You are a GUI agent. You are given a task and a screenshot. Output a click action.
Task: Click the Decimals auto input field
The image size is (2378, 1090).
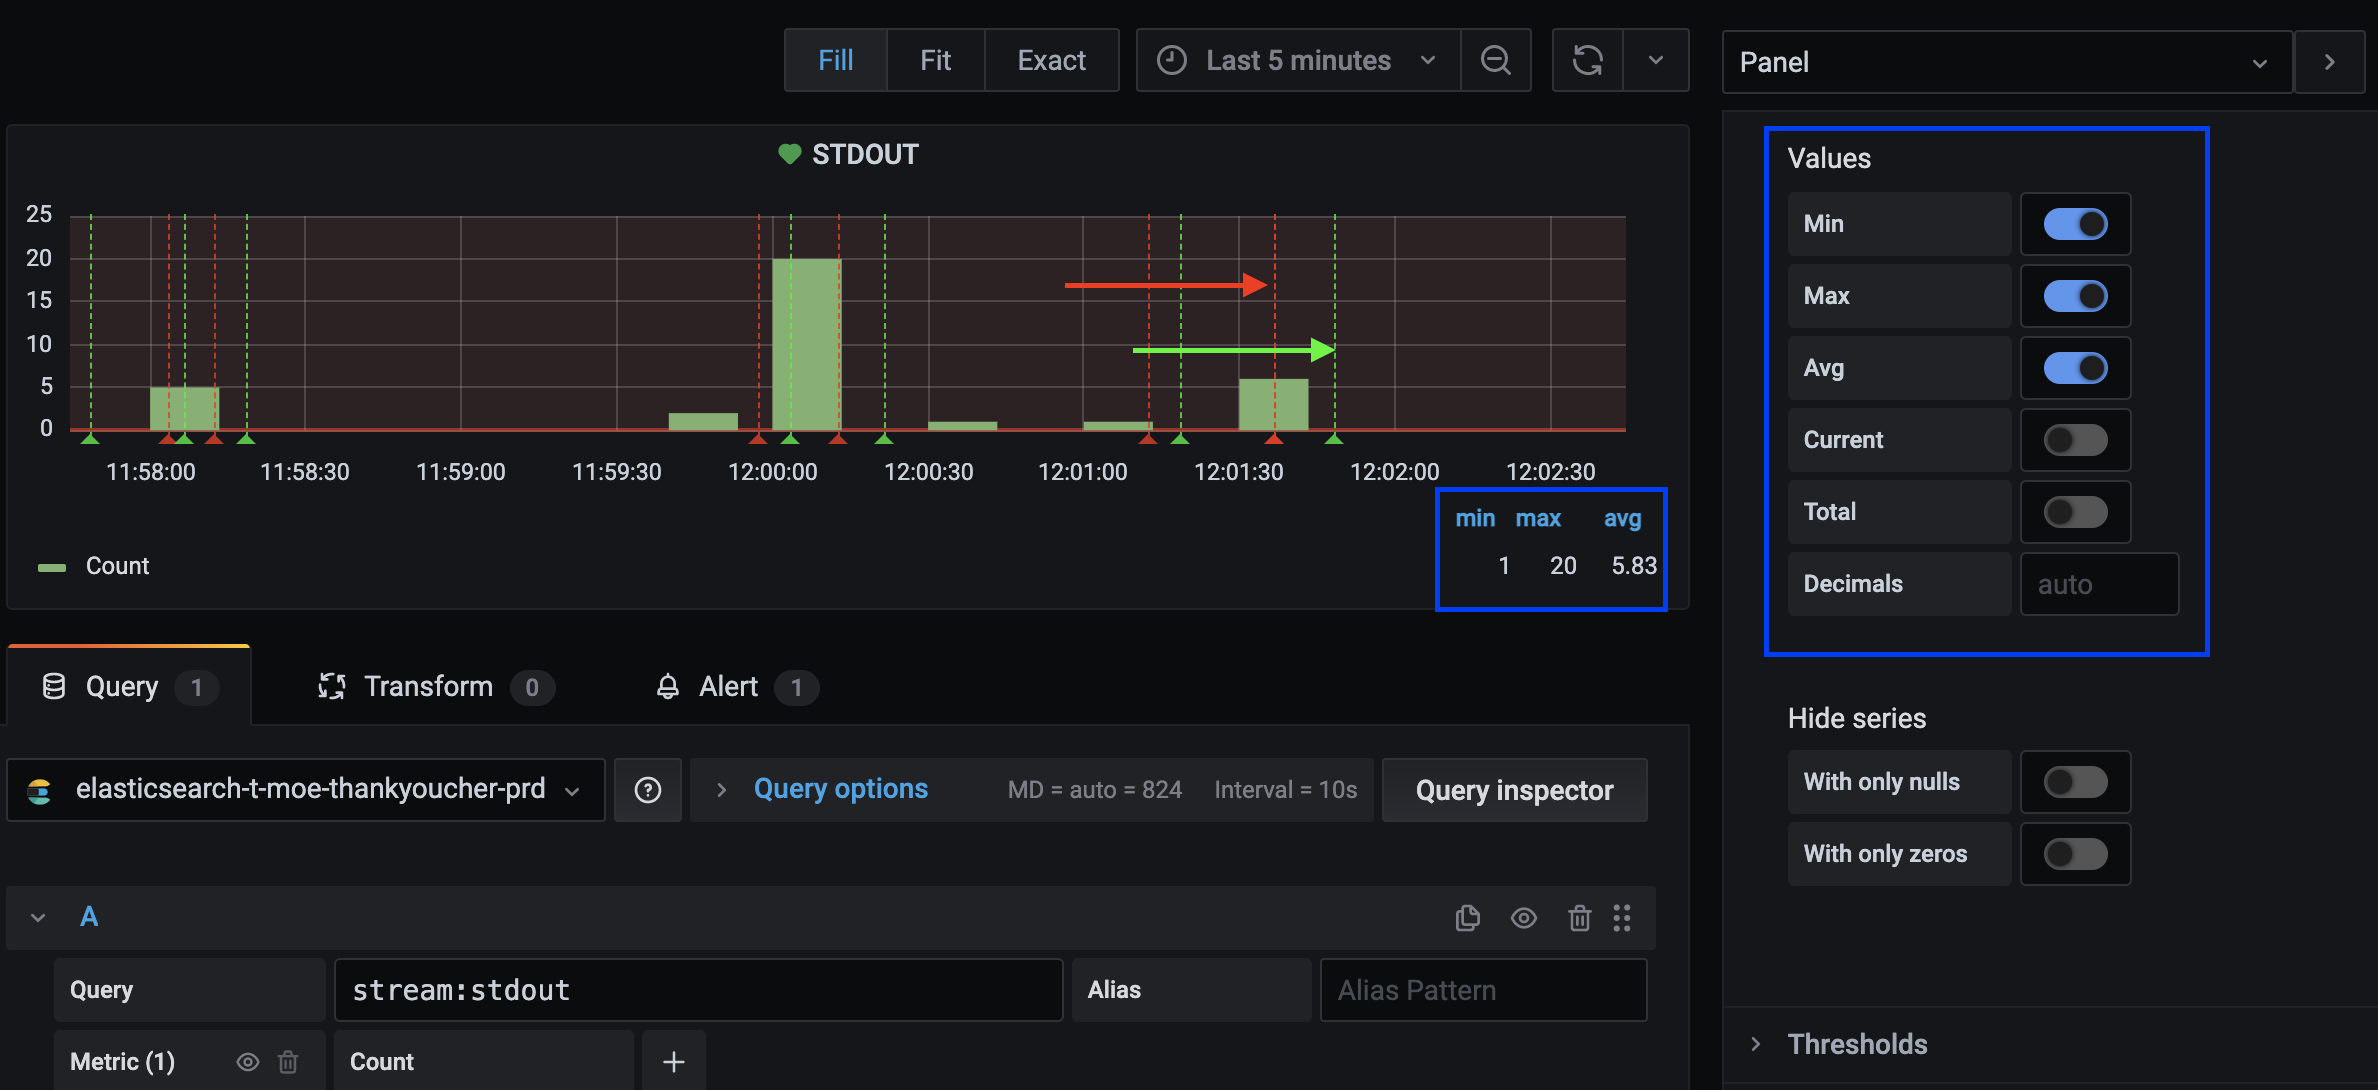click(2099, 584)
